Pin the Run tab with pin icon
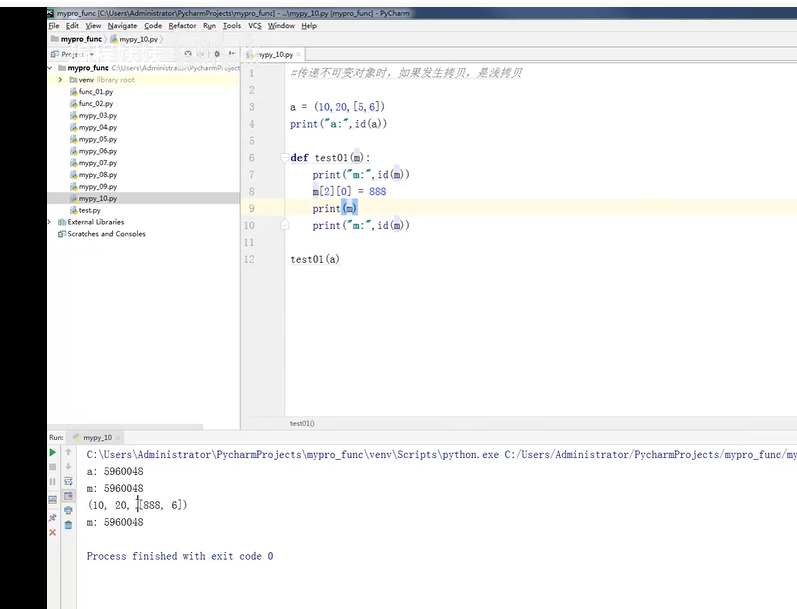This screenshot has height=609, width=797. click(x=52, y=517)
